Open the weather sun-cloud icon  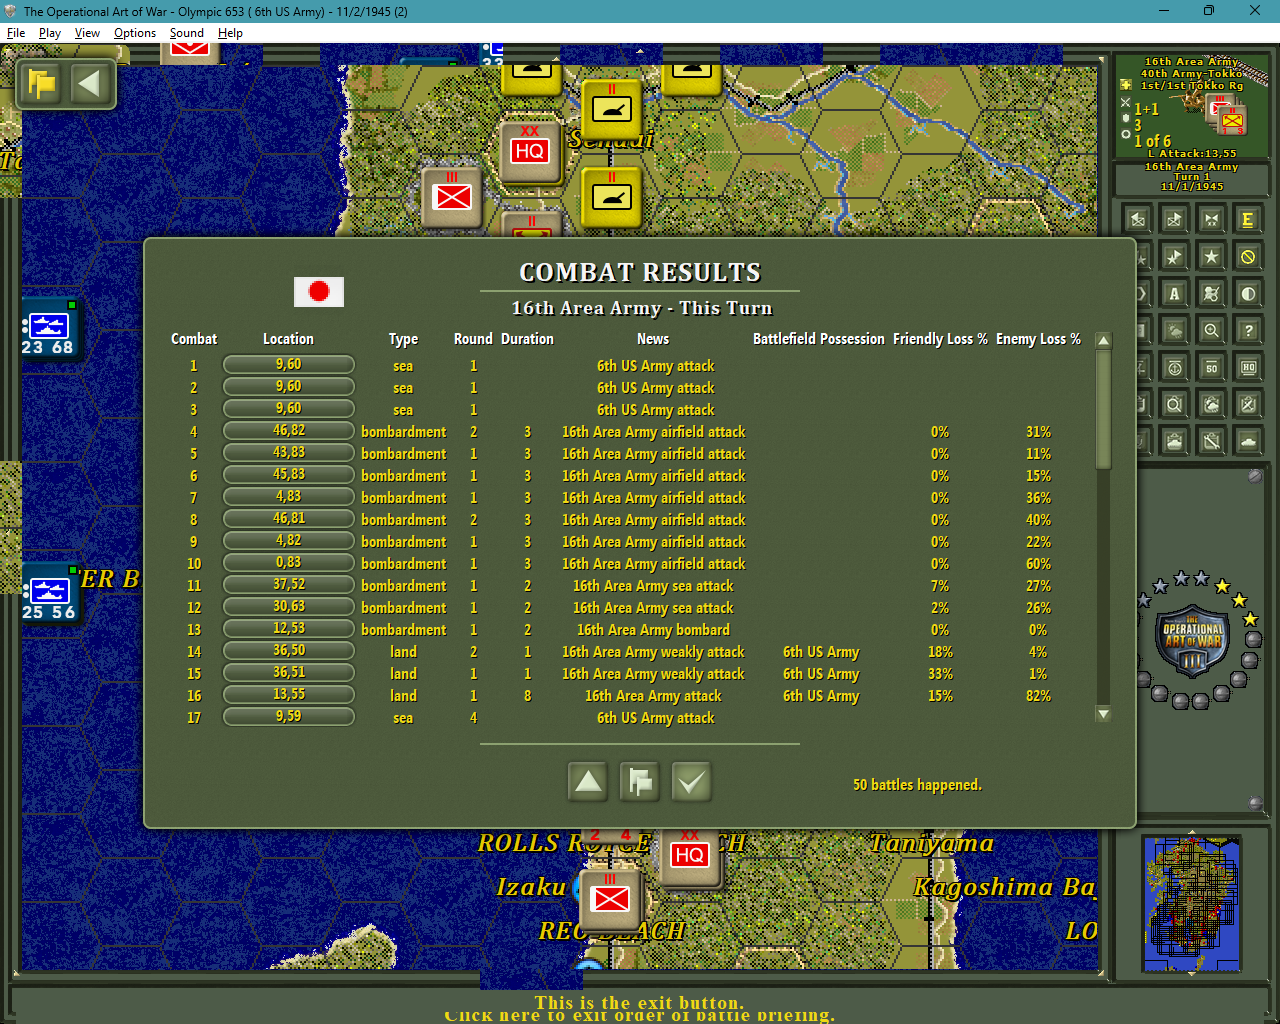(1174, 330)
